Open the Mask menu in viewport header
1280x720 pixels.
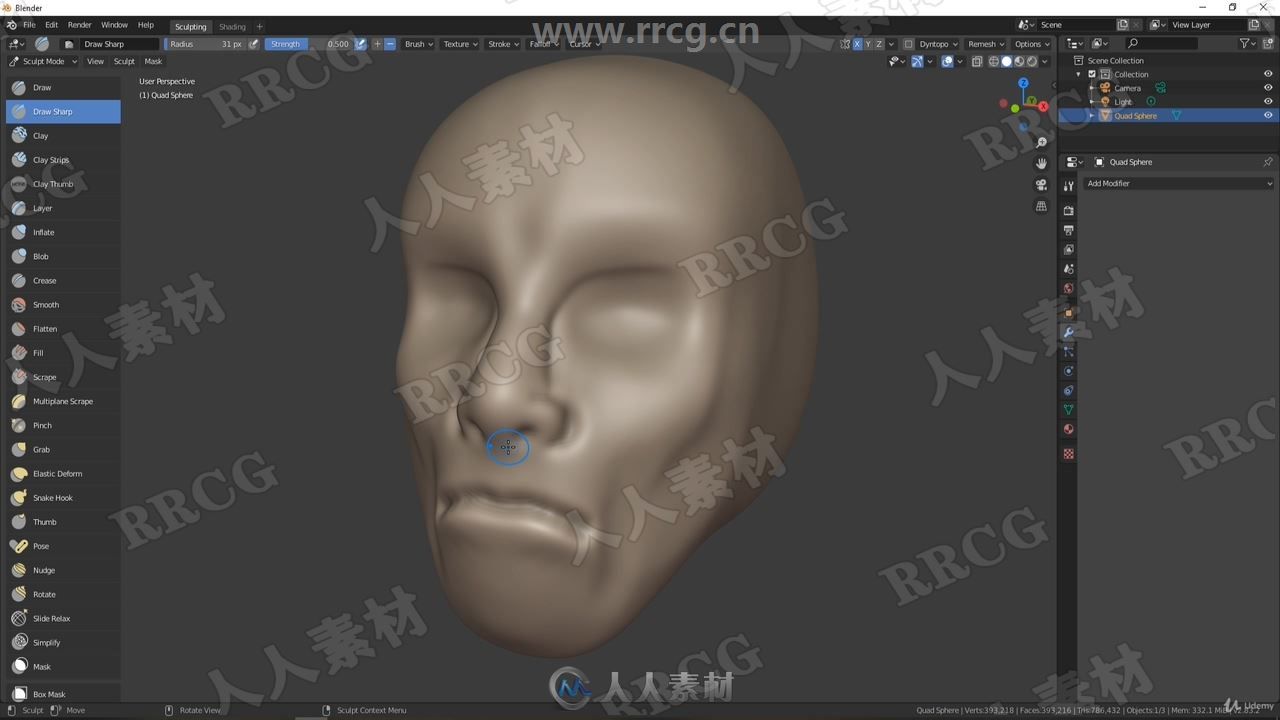153,61
